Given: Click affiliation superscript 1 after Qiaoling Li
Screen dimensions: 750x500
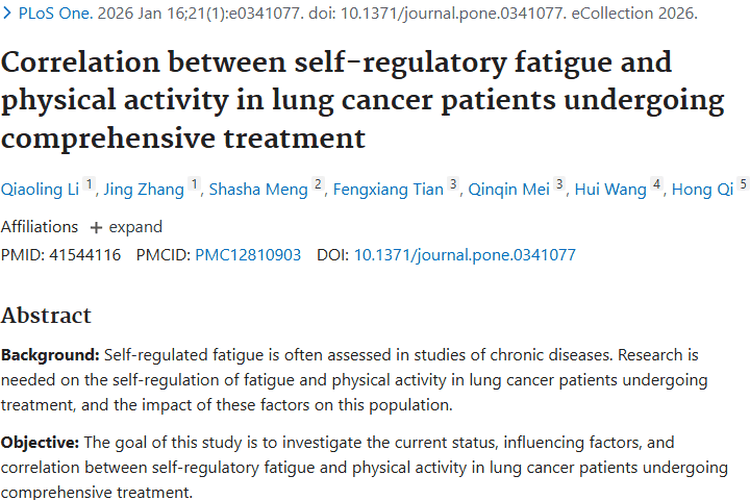Looking at the screenshot, I should [x=88, y=185].
